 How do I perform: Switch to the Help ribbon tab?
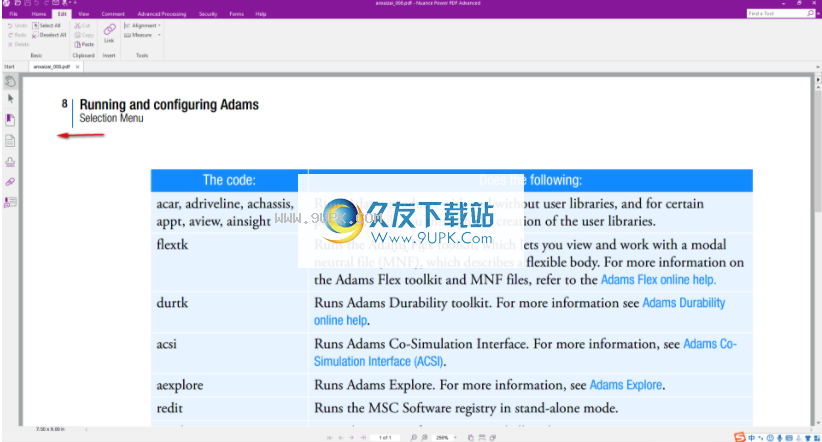[x=261, y=14]
